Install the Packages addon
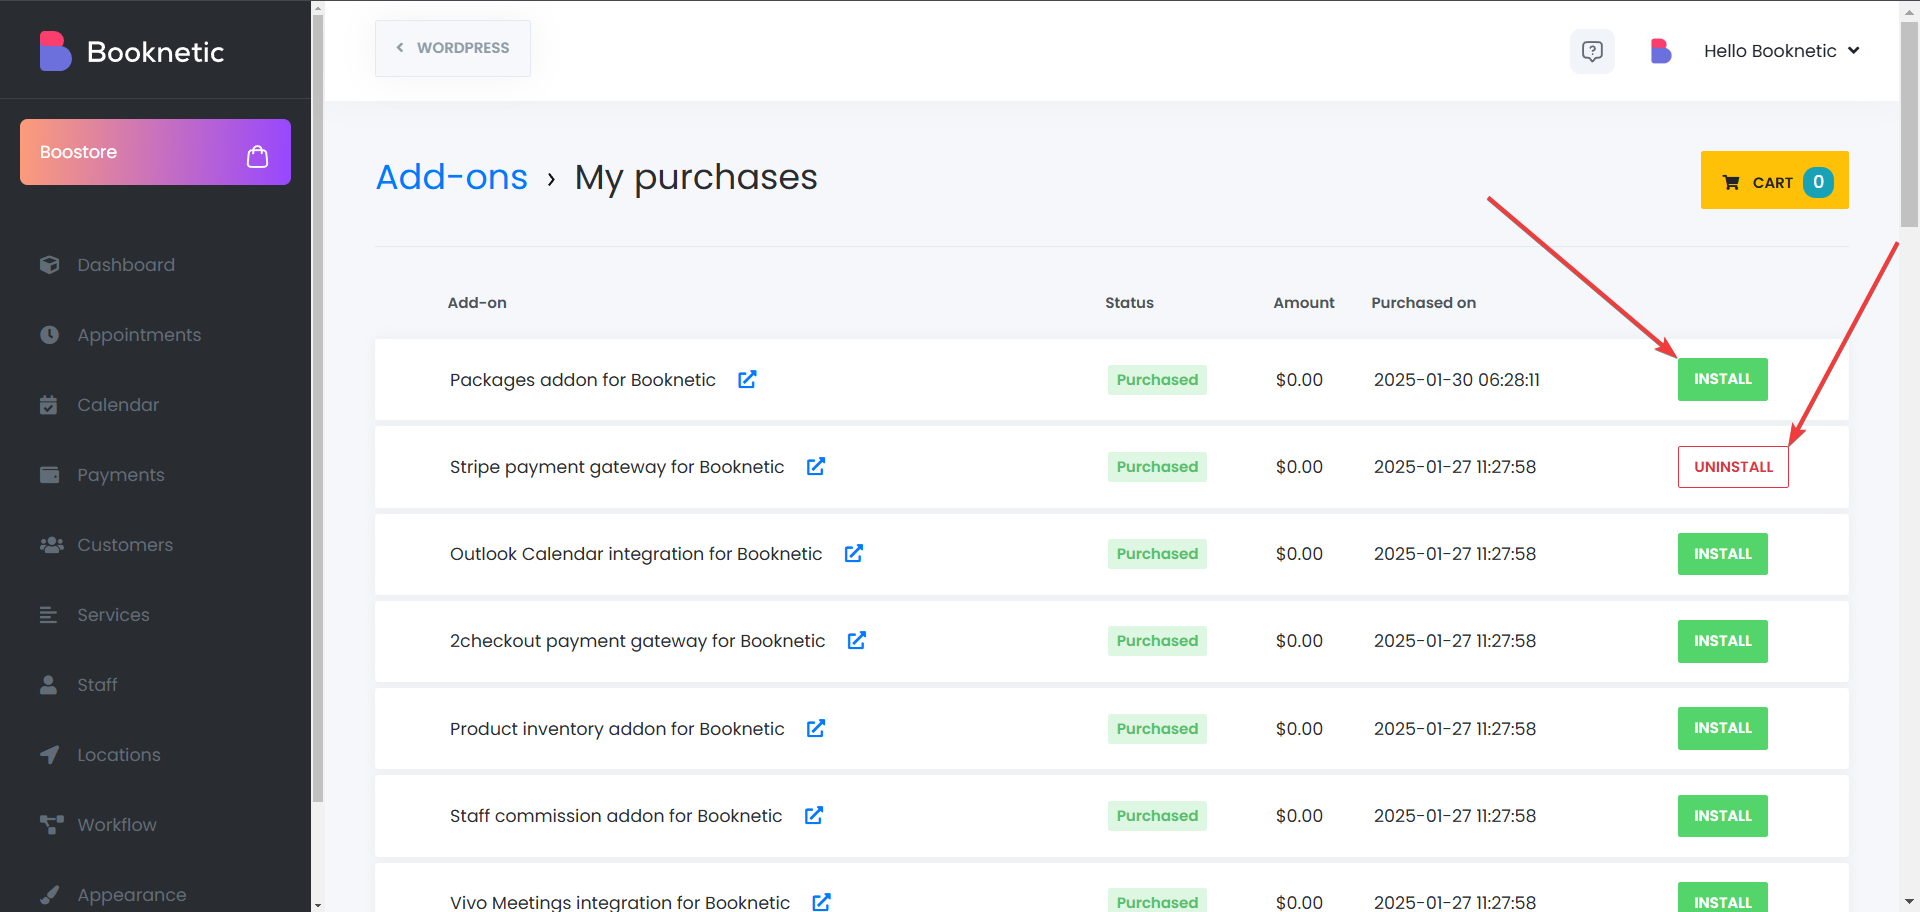This screenshot has width=1920, height=912. [1722, 379]
